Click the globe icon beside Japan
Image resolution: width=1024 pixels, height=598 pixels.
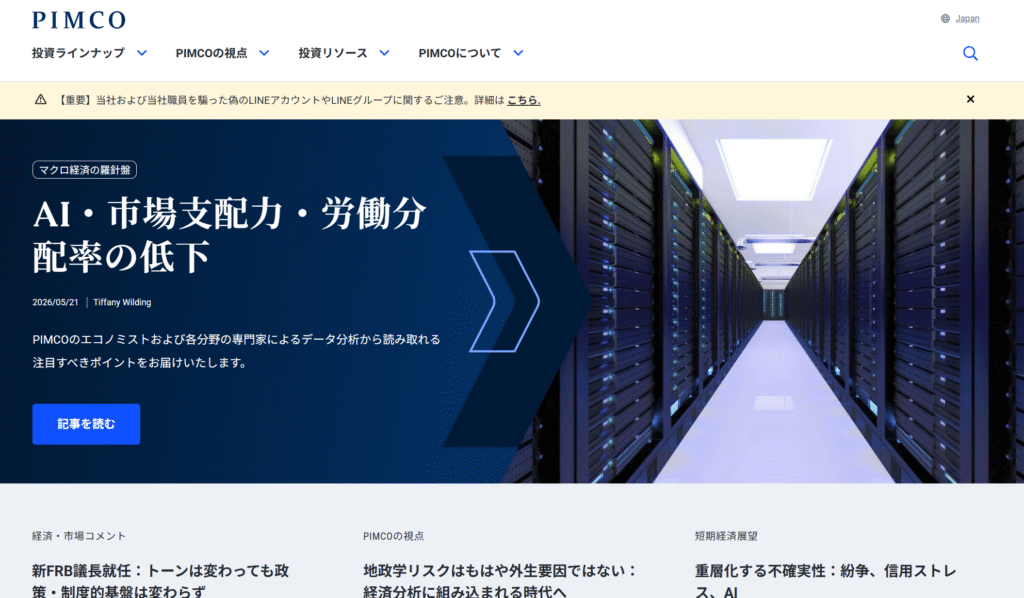945,18
